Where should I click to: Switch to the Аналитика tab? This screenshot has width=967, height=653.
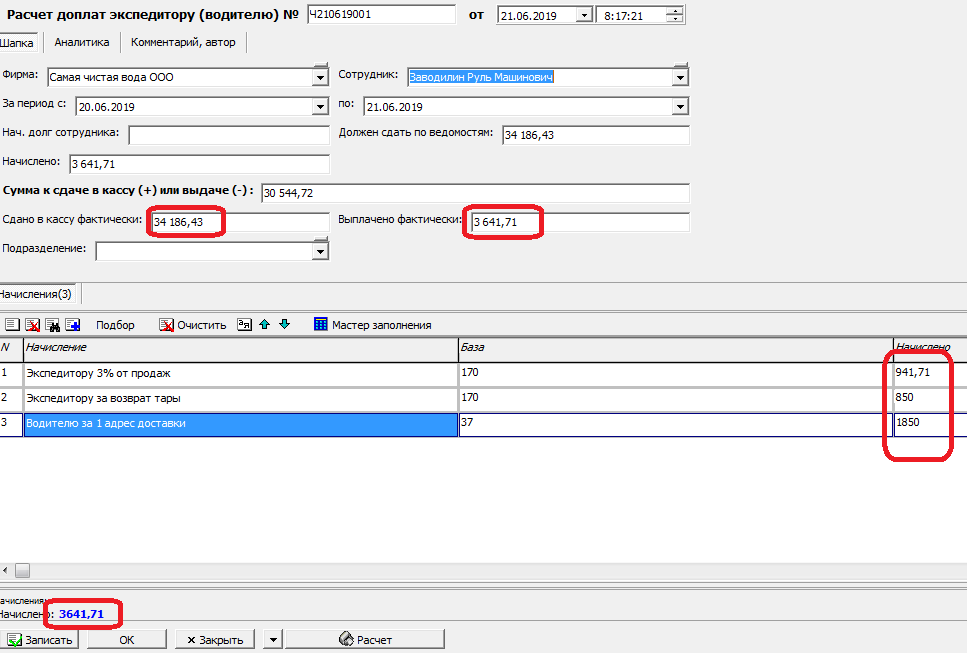click(82, 42)
